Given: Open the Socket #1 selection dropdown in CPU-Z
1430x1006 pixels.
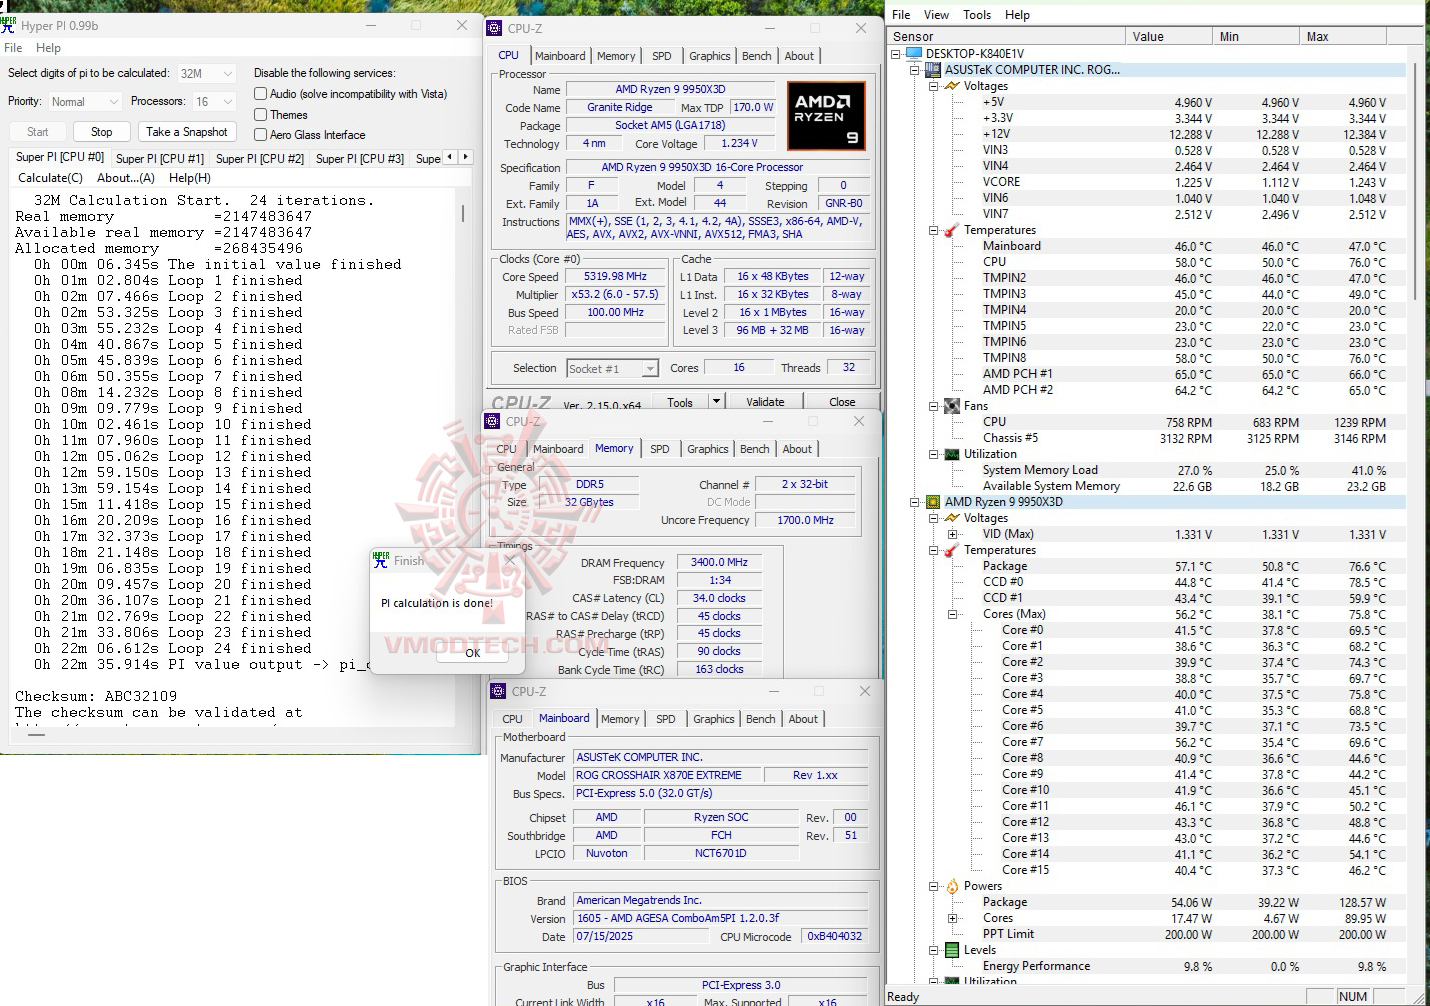Looking at the screenshot, I should tap(649, 368).
